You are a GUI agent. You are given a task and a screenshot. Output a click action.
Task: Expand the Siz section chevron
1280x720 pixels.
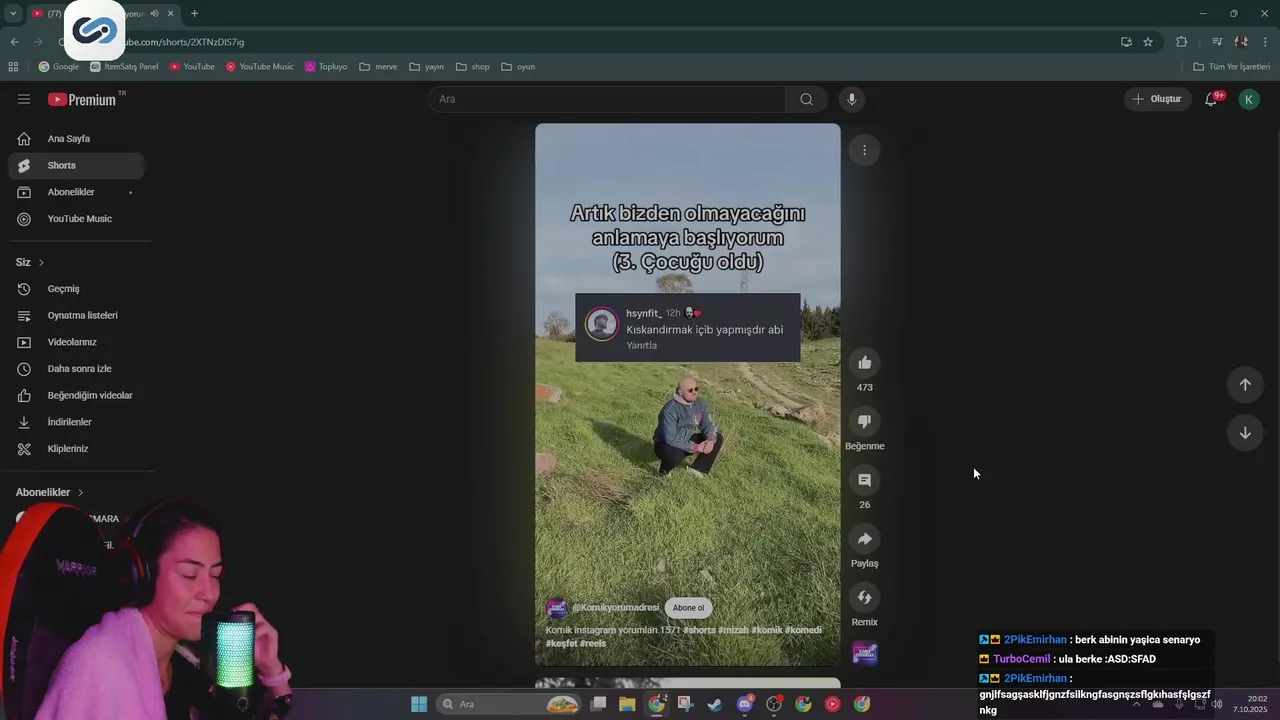tap(41, 262)
